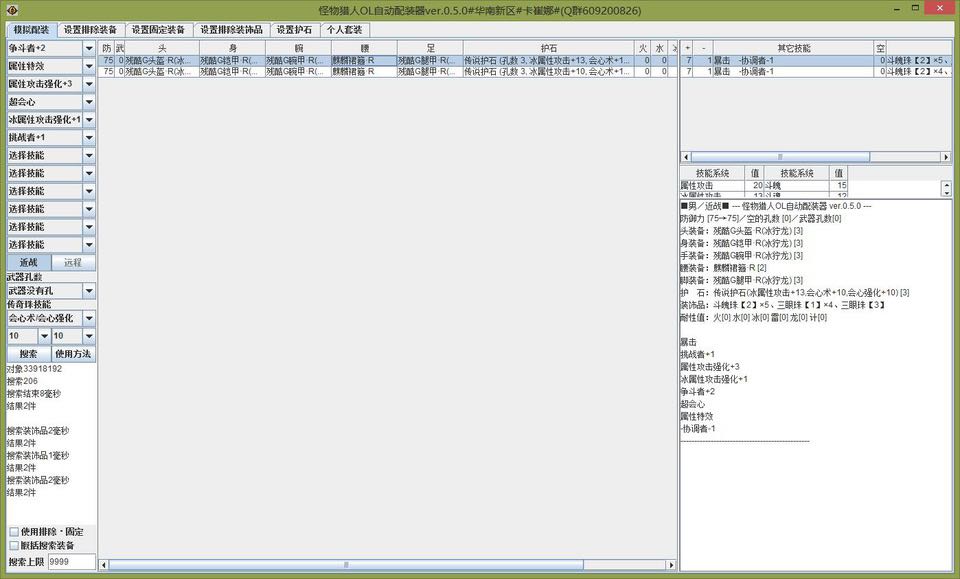
Task: Click the right arrow of the 其它技能 panel scrollbar
Action: tap(946, 157)
